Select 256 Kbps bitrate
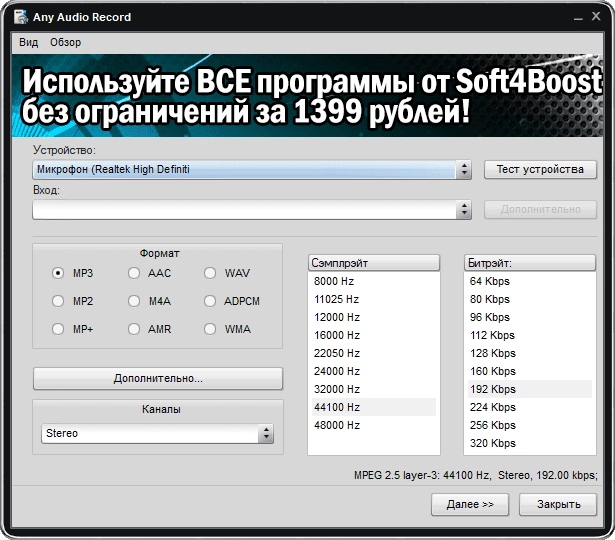The width and height of the screenshot is (615, 540). (530, 425)
